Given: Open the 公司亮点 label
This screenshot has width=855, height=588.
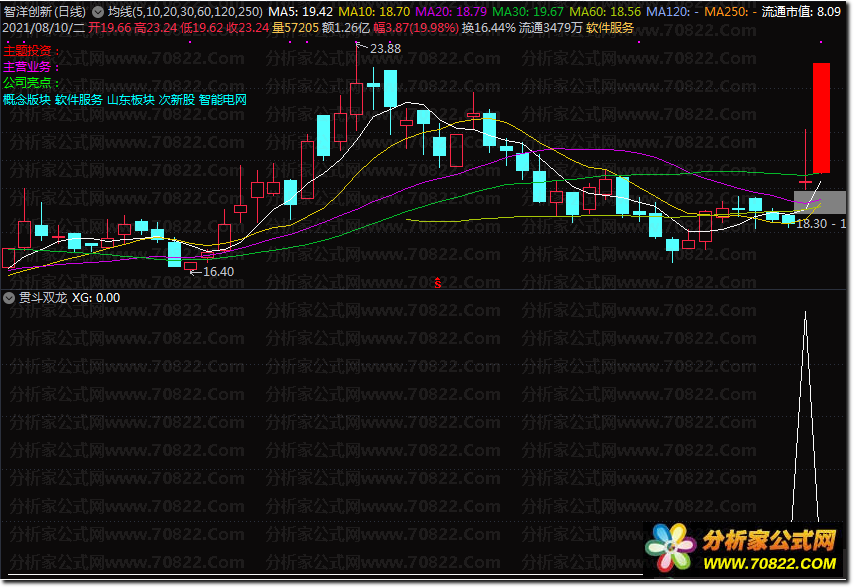Looking at the screenshot, I should click(x=31, y=83).
